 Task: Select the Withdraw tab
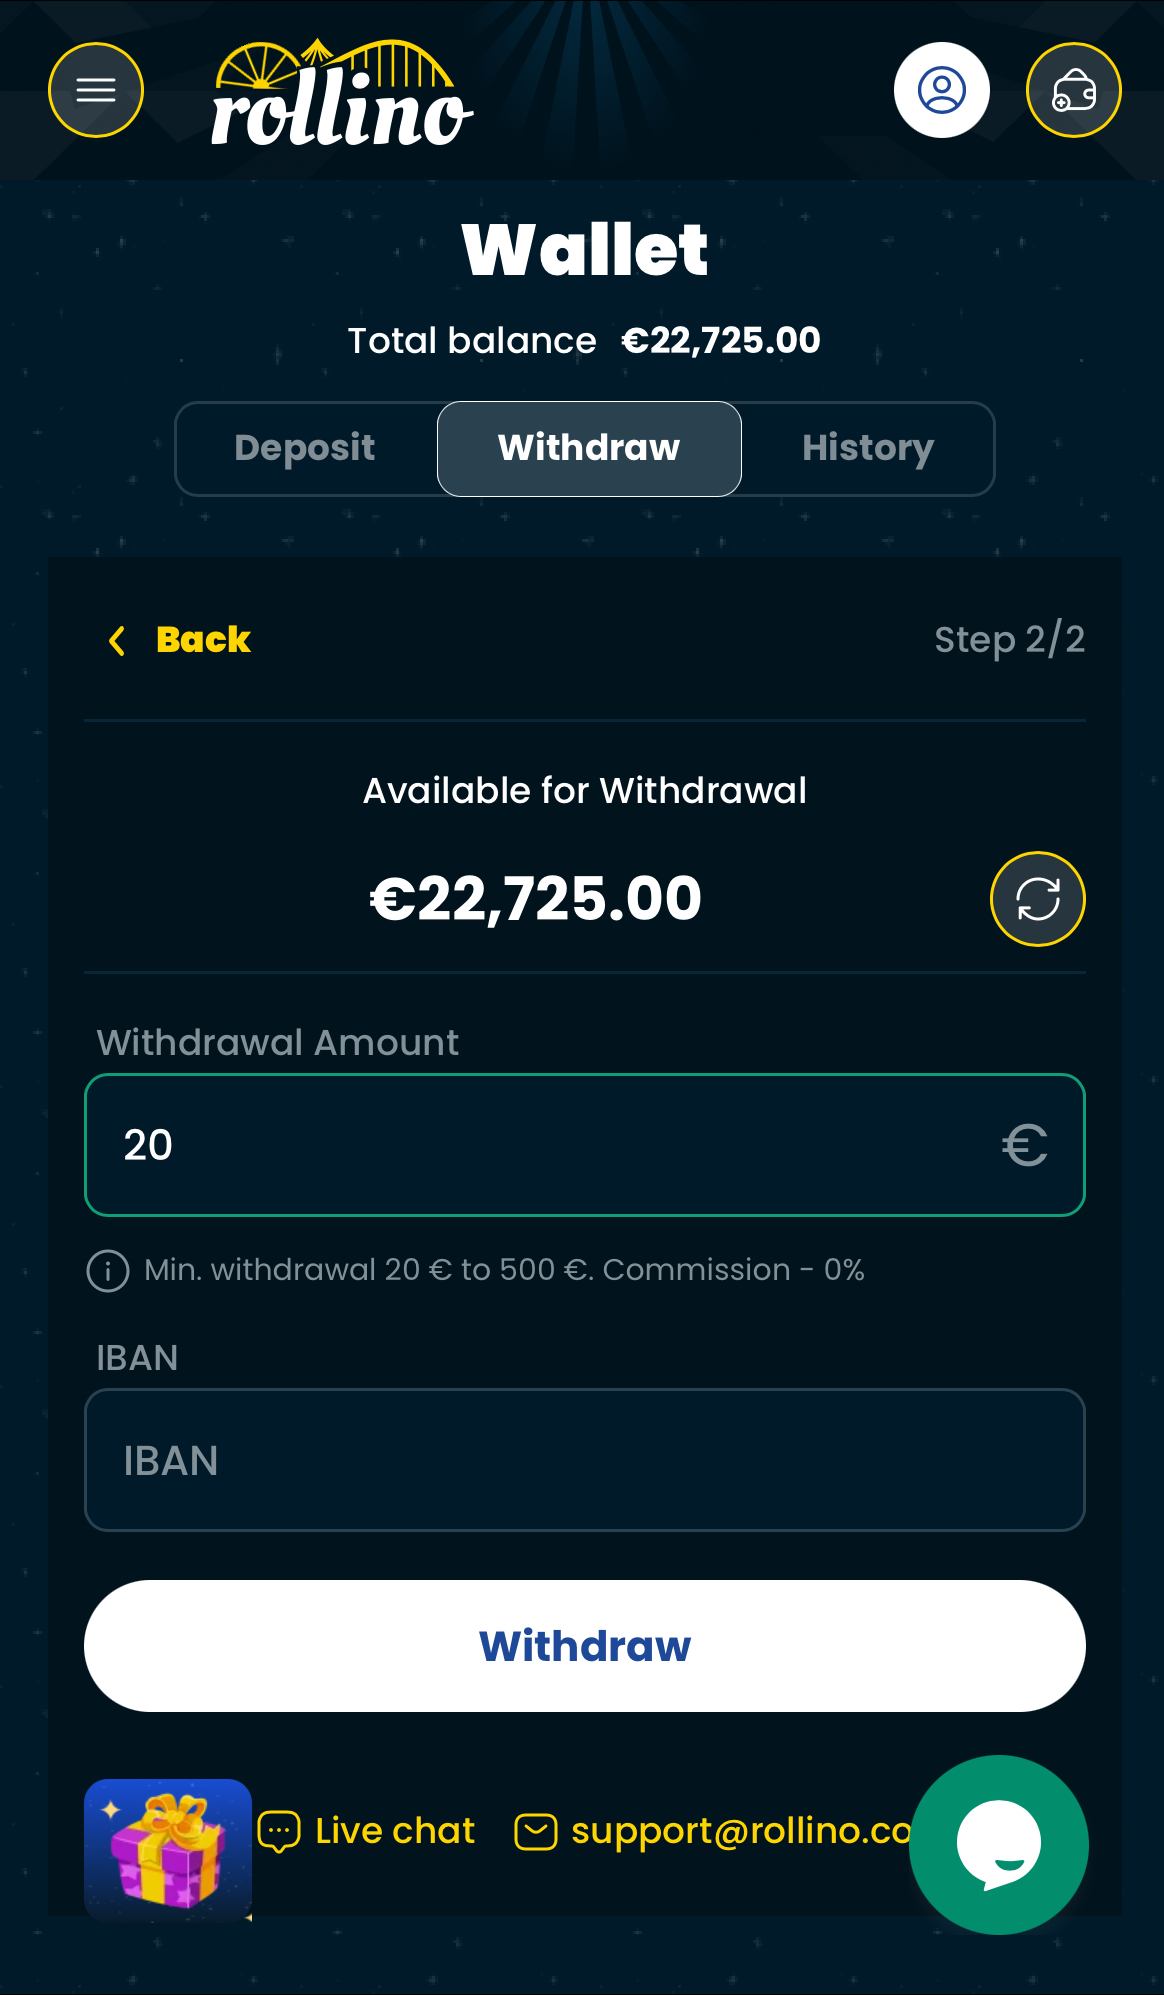click(x=589, y=448)
